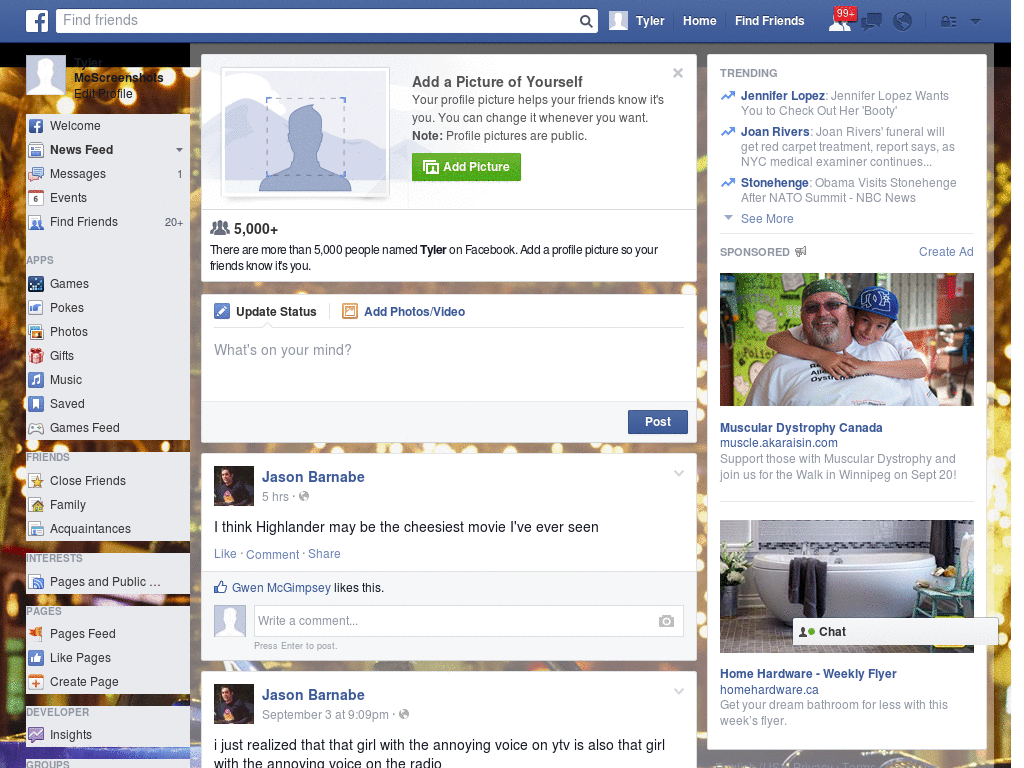Click the Insights chart icon

(x=36, y=735)
